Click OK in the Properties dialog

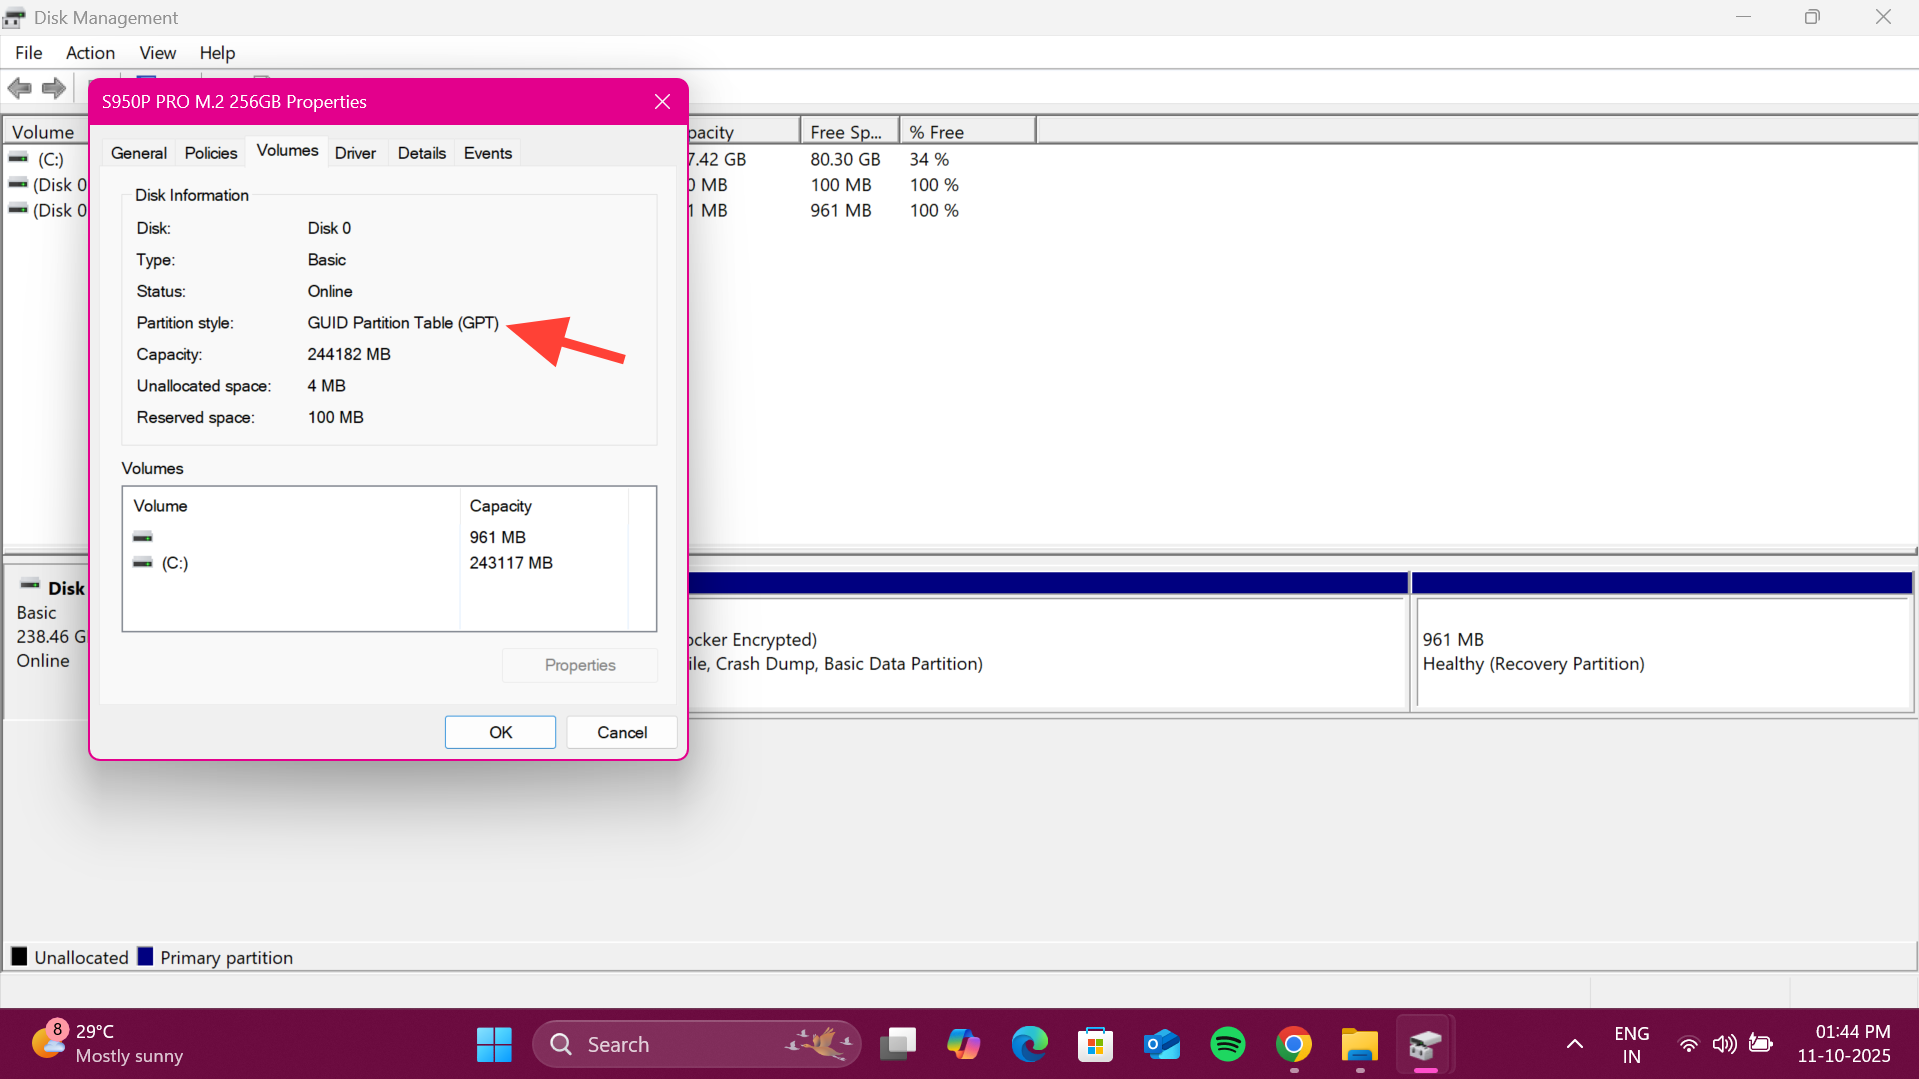[500, 732]
